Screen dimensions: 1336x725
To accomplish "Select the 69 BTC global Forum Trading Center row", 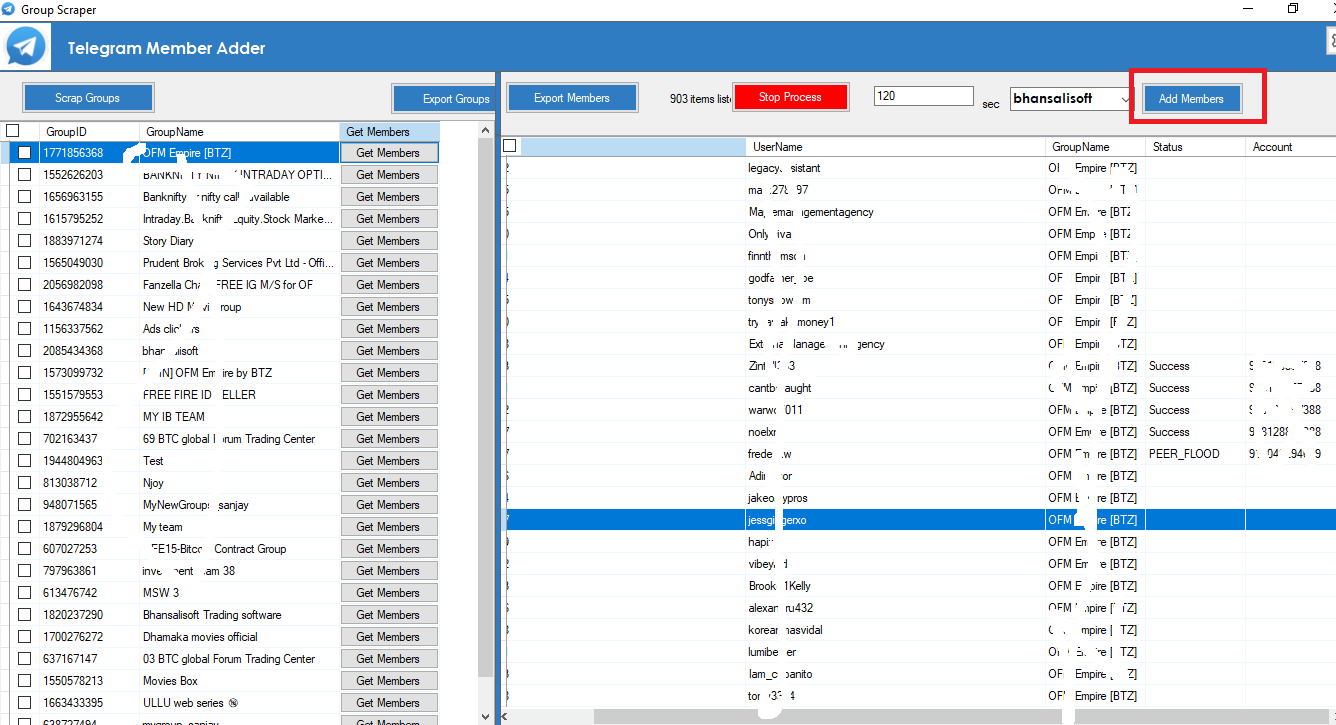I will [221, 439].
